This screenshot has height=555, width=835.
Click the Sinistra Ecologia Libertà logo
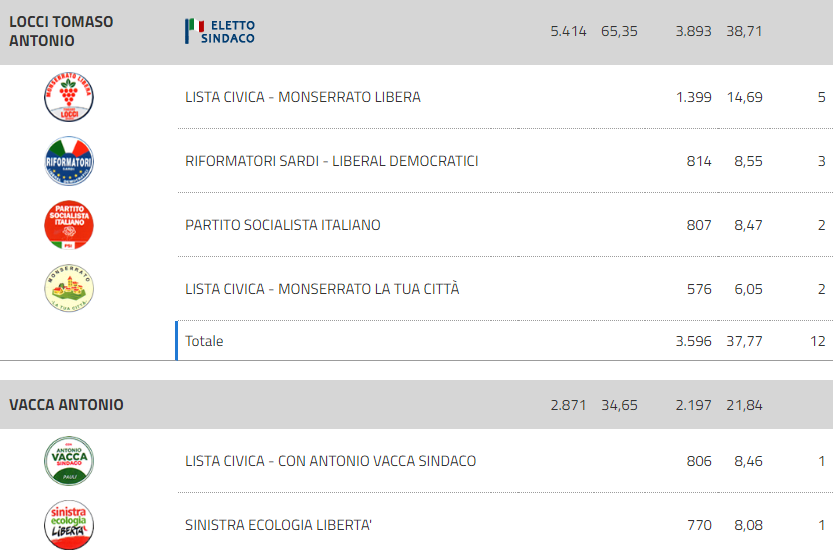(x=69, y=525)
